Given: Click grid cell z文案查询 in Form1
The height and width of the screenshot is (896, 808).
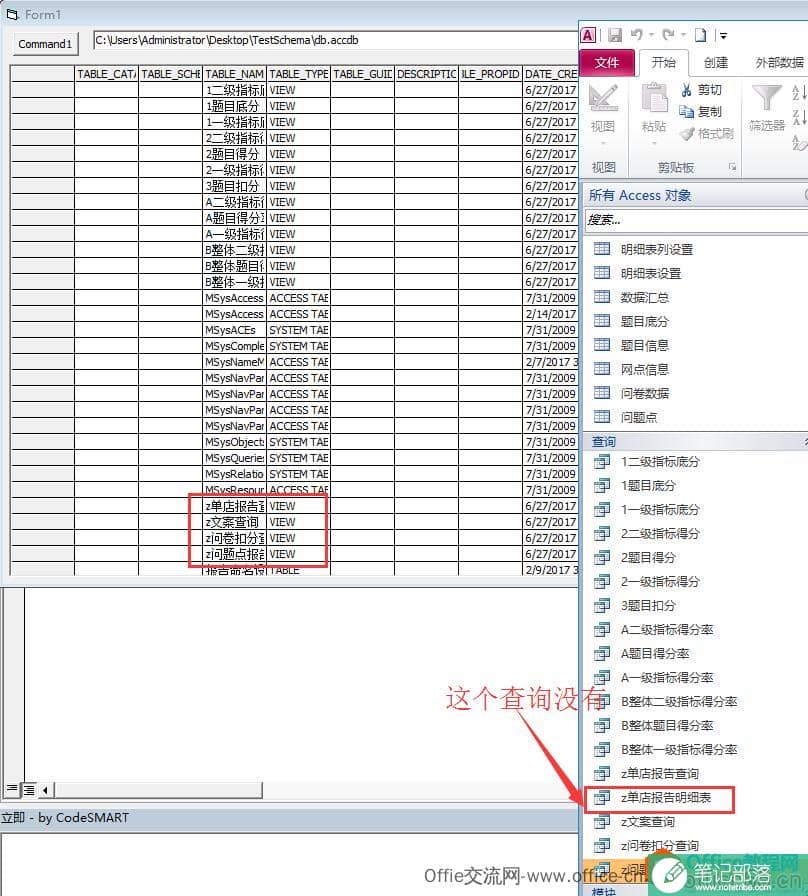Looking at the screenshot, I should 234,522.
